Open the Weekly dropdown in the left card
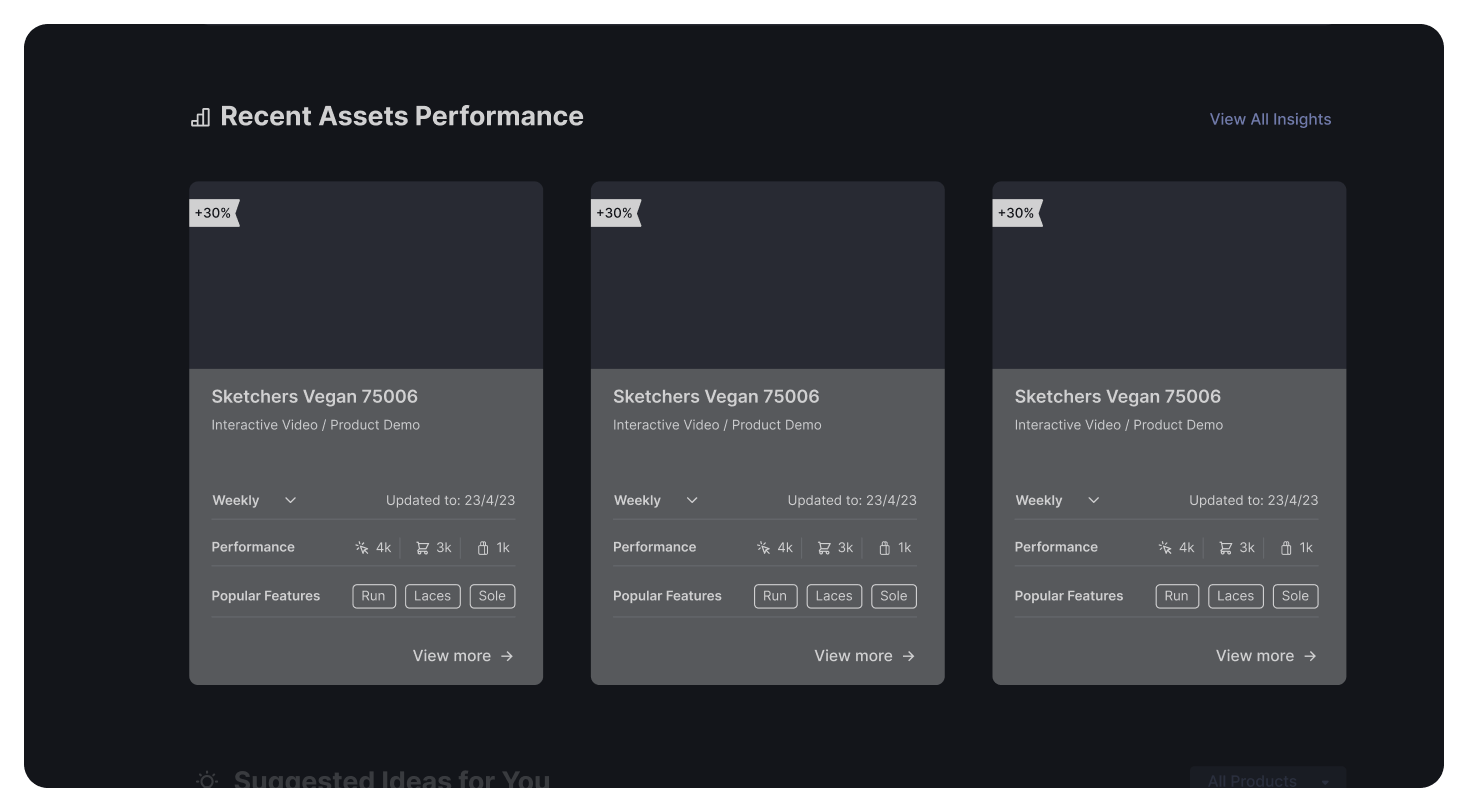 coord(254,500)
